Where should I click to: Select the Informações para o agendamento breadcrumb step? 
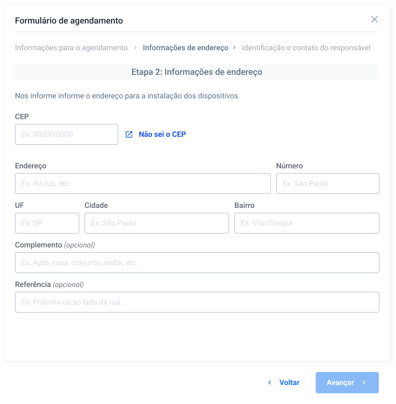click(x=71, y=48)
